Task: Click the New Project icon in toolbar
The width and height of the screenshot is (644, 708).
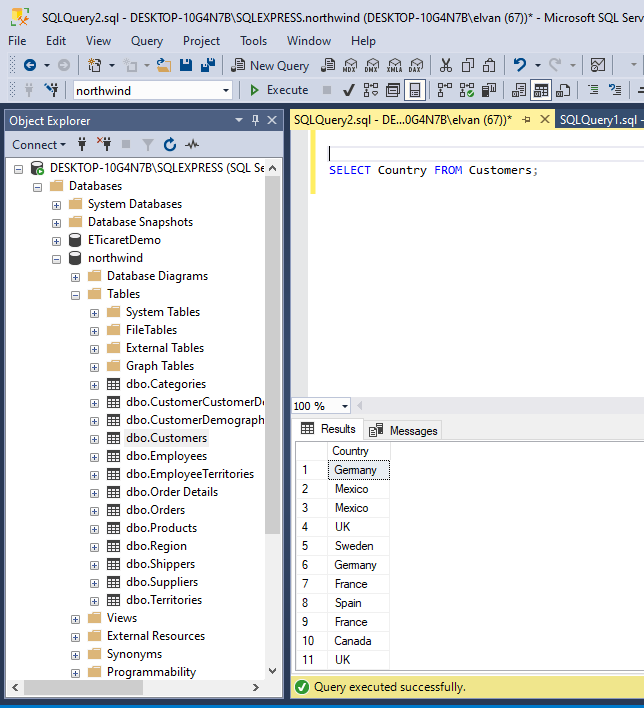Action: point(94,65)
